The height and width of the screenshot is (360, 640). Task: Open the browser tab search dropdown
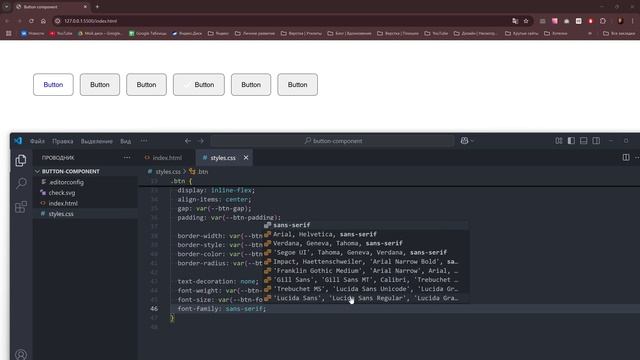(x=6, y=7)
